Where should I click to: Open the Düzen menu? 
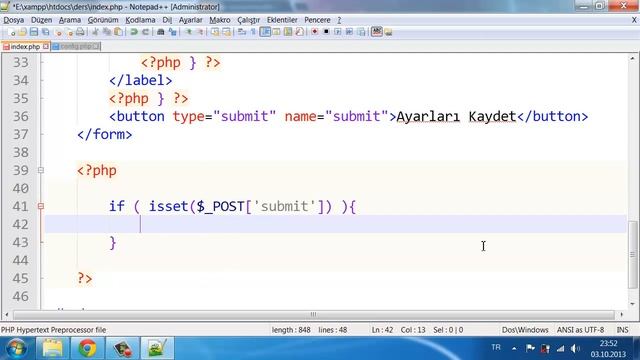coord(41,20)
